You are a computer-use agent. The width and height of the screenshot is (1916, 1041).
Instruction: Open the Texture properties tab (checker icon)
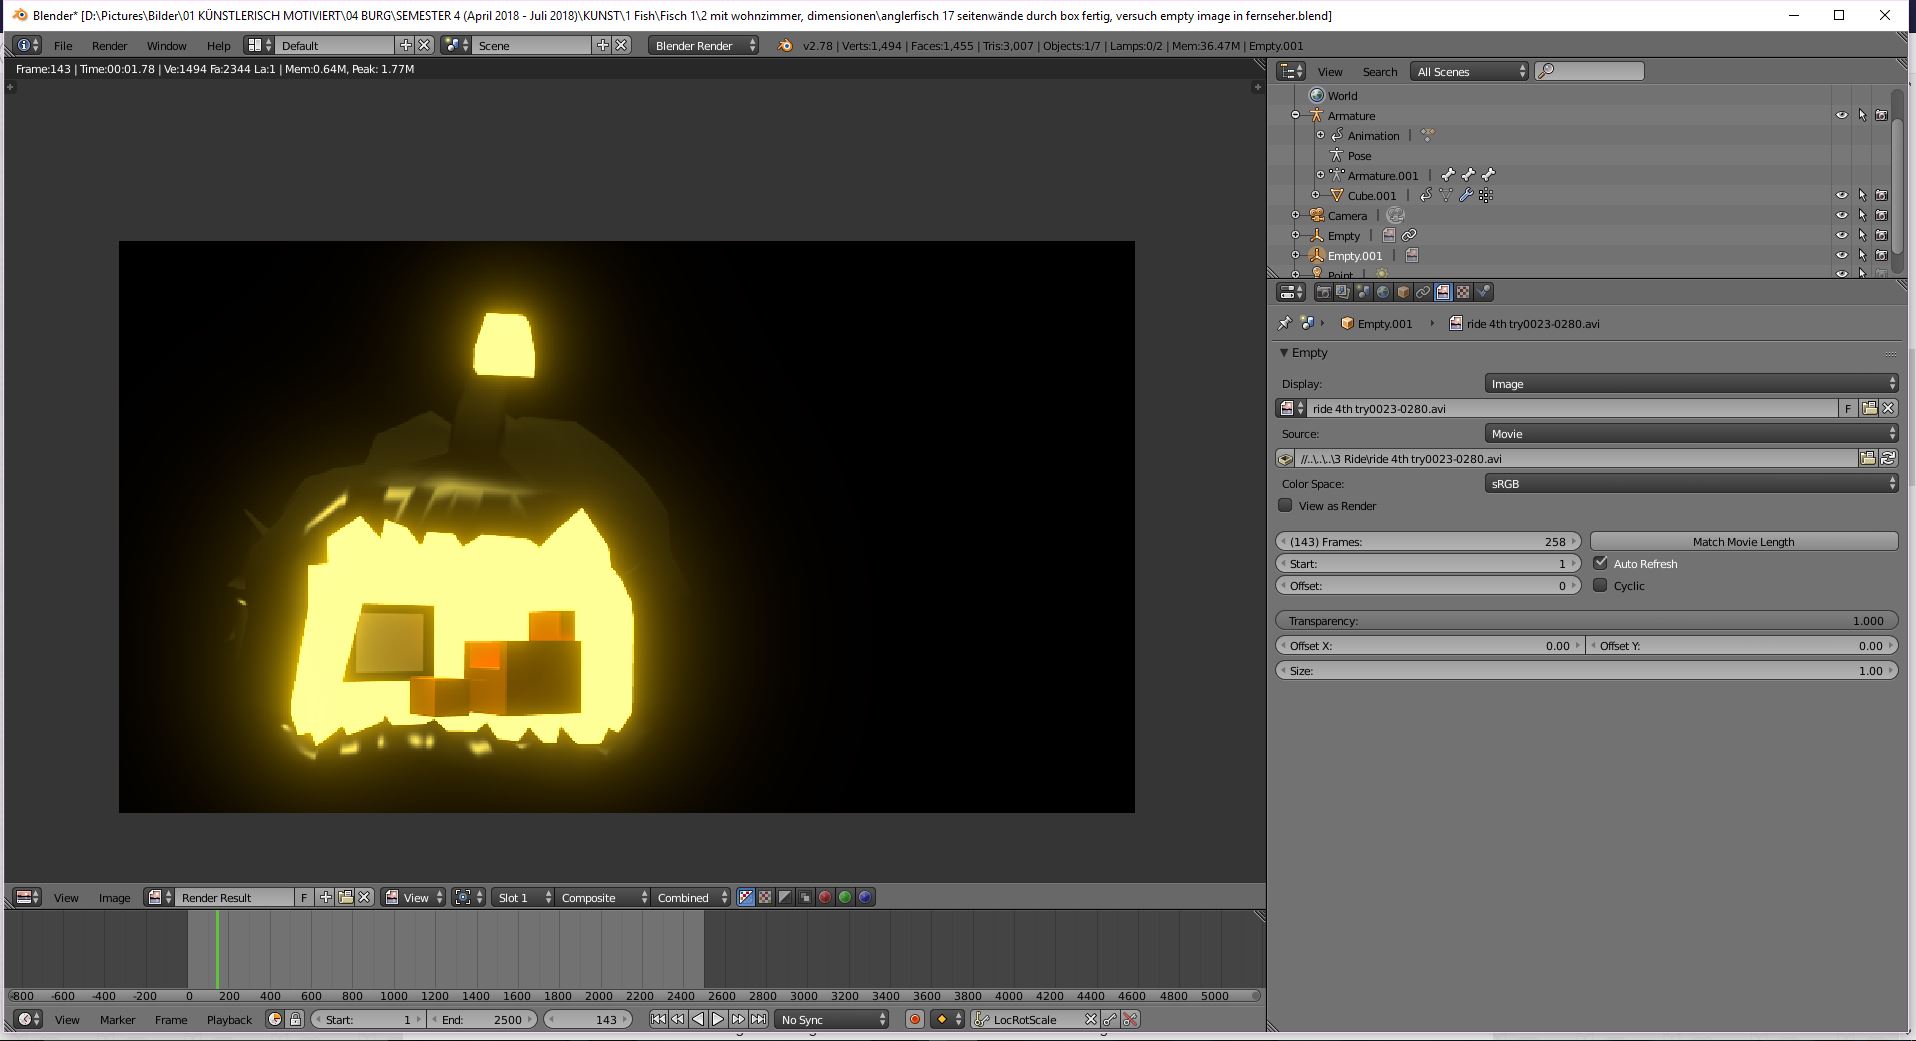[x=1463, y=292]
